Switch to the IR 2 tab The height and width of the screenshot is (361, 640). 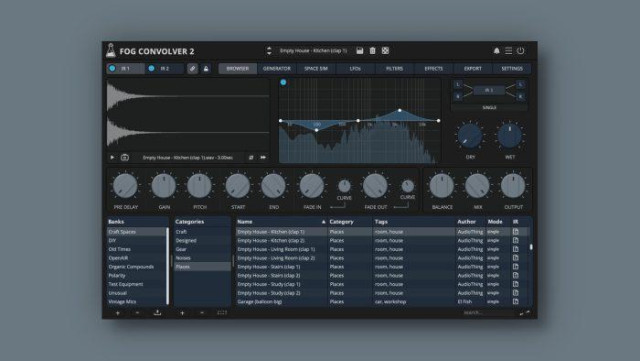click(x=164, y=69)
